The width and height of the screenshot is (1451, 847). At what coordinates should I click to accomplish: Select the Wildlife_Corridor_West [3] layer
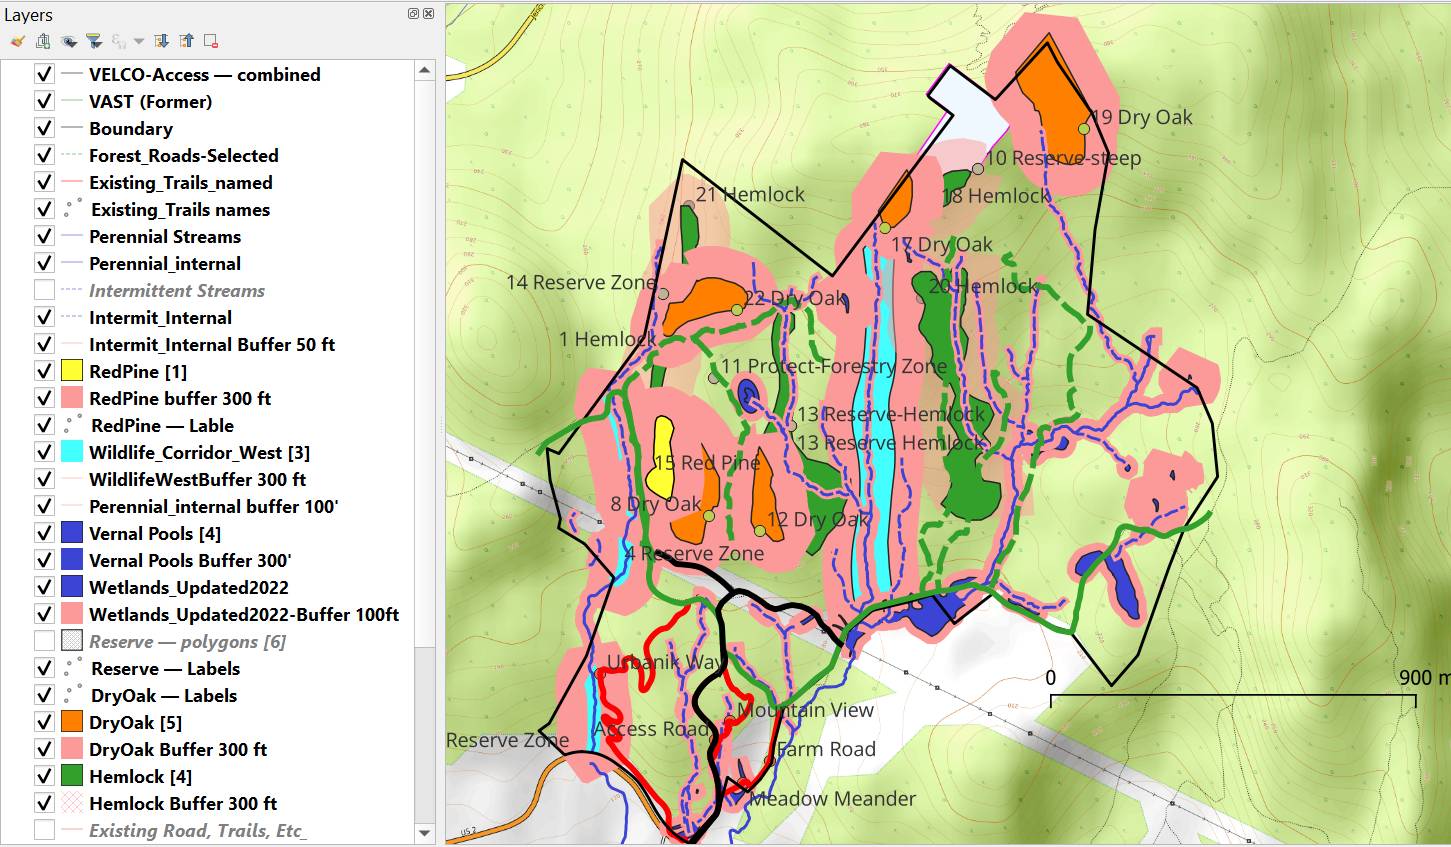(199, 452)
